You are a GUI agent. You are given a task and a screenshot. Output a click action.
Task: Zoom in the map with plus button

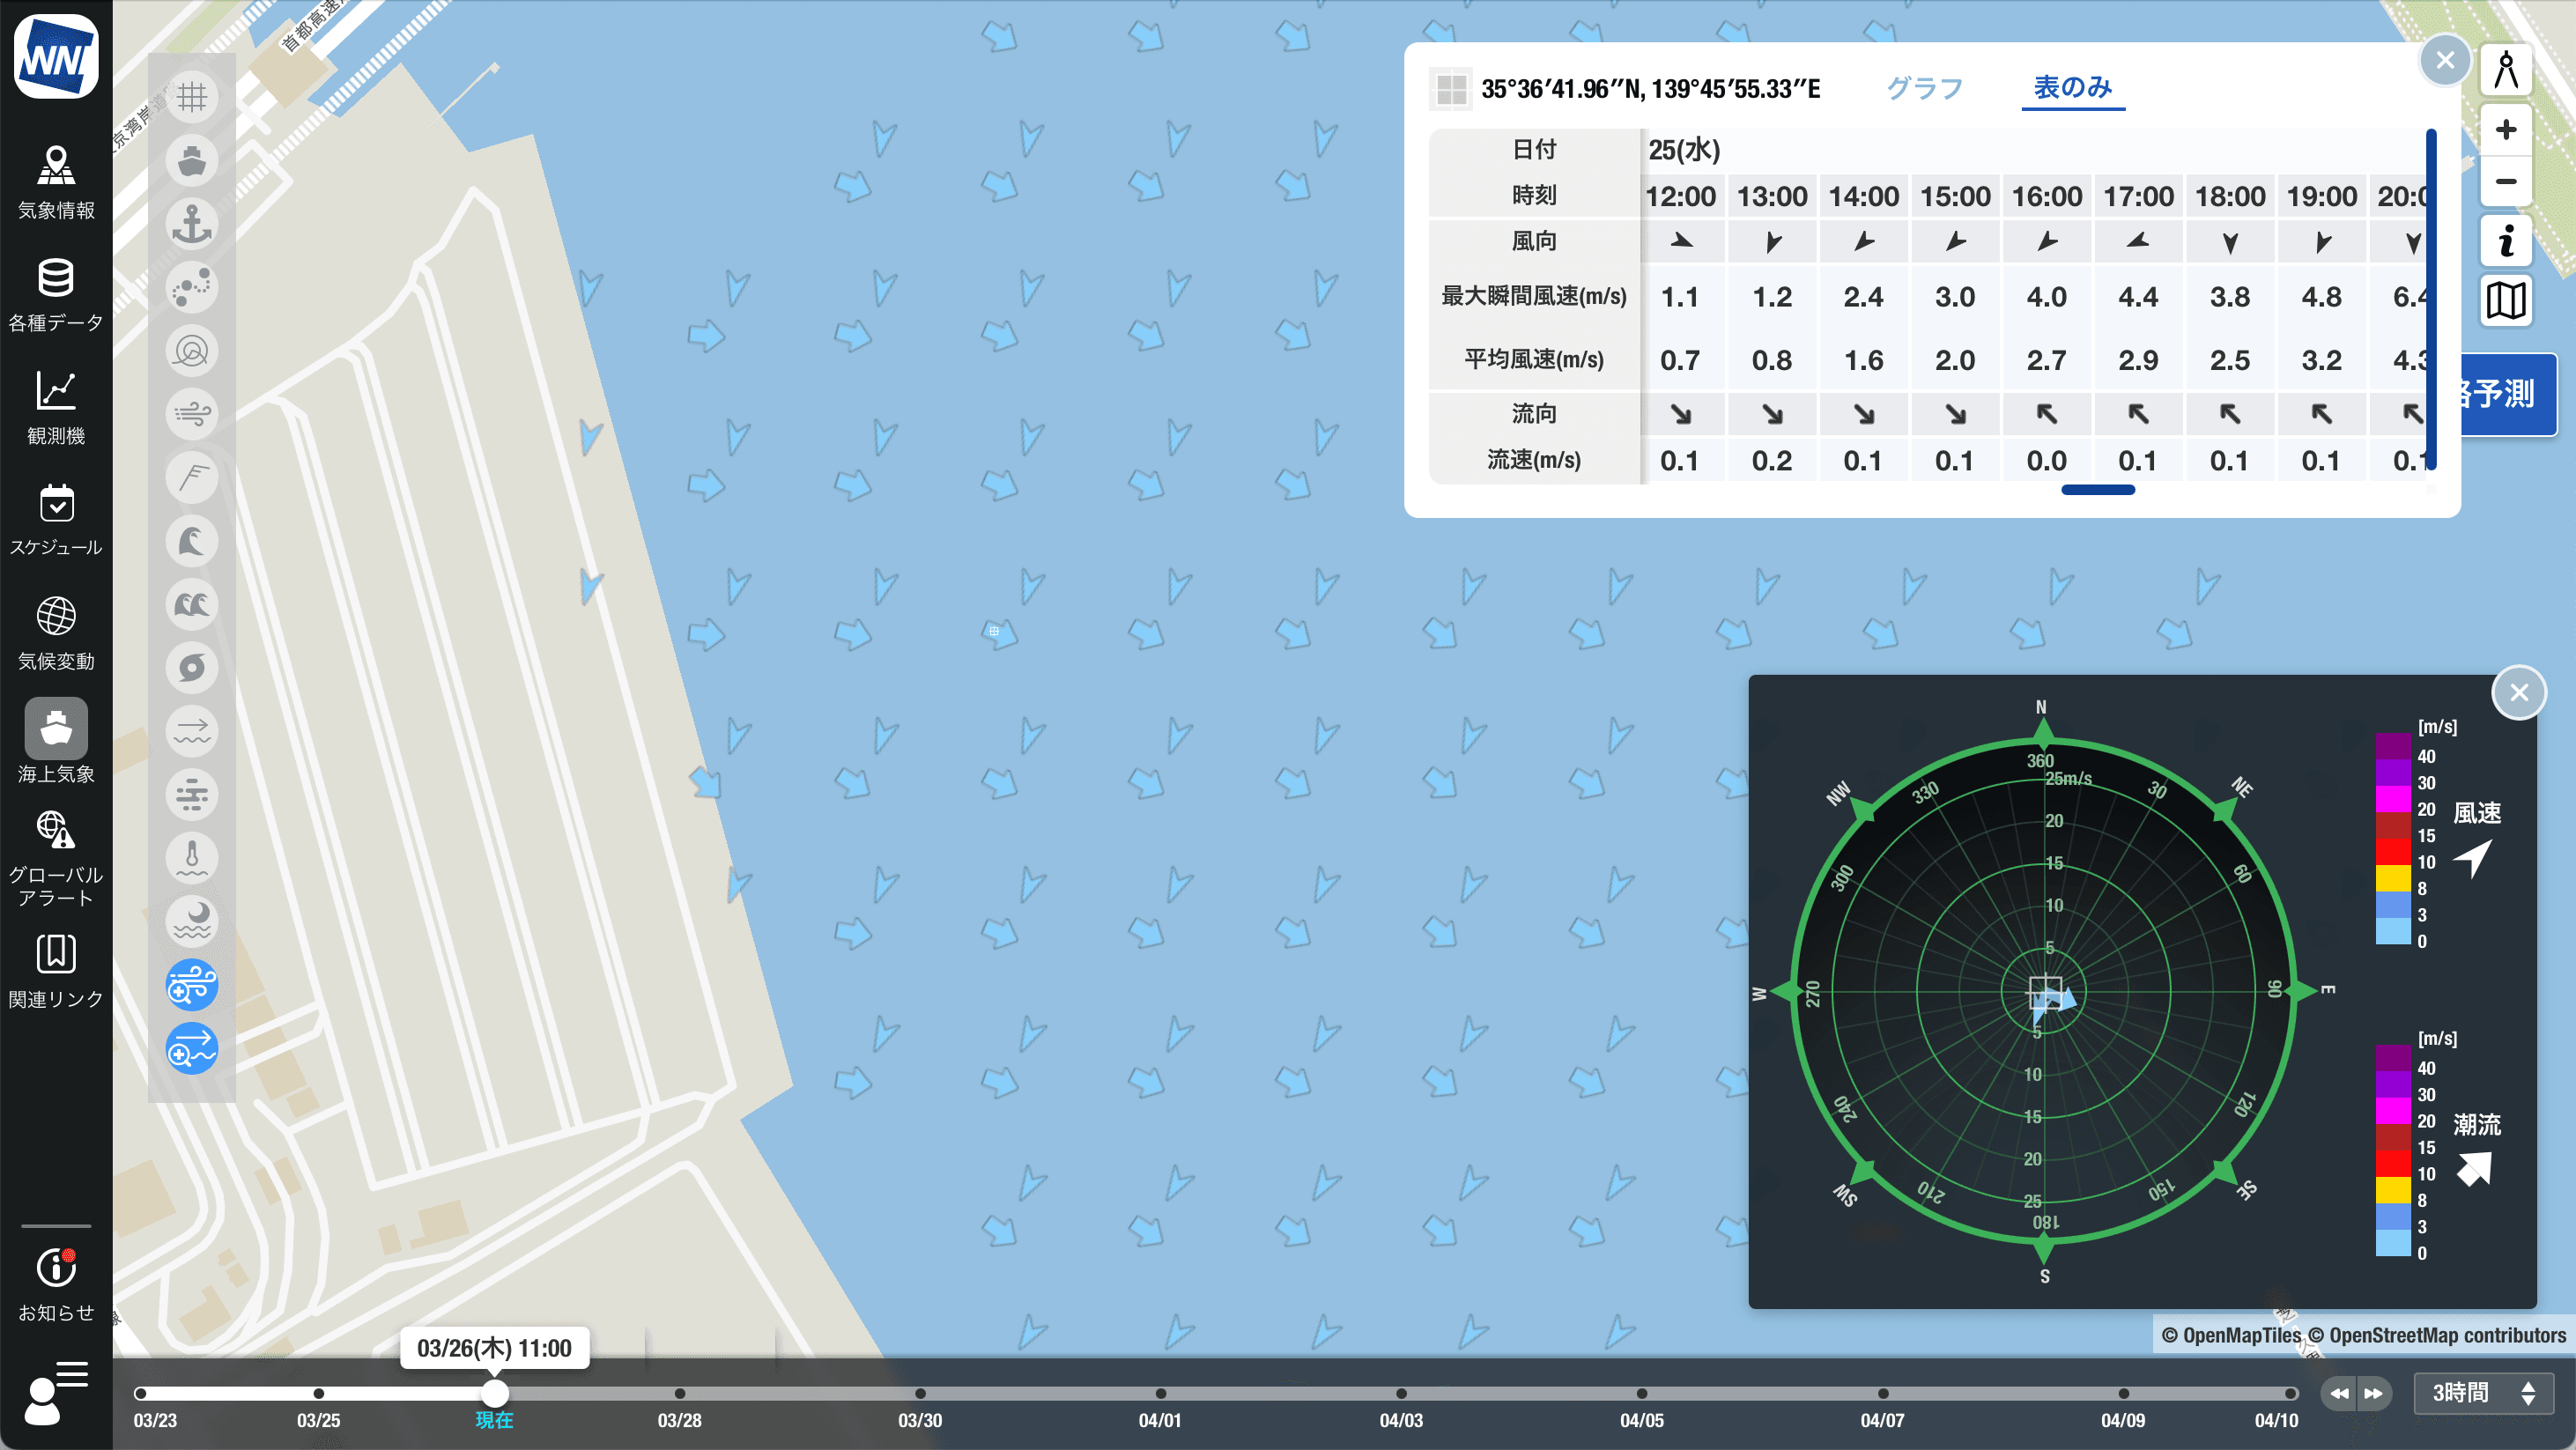[2505, 130]
